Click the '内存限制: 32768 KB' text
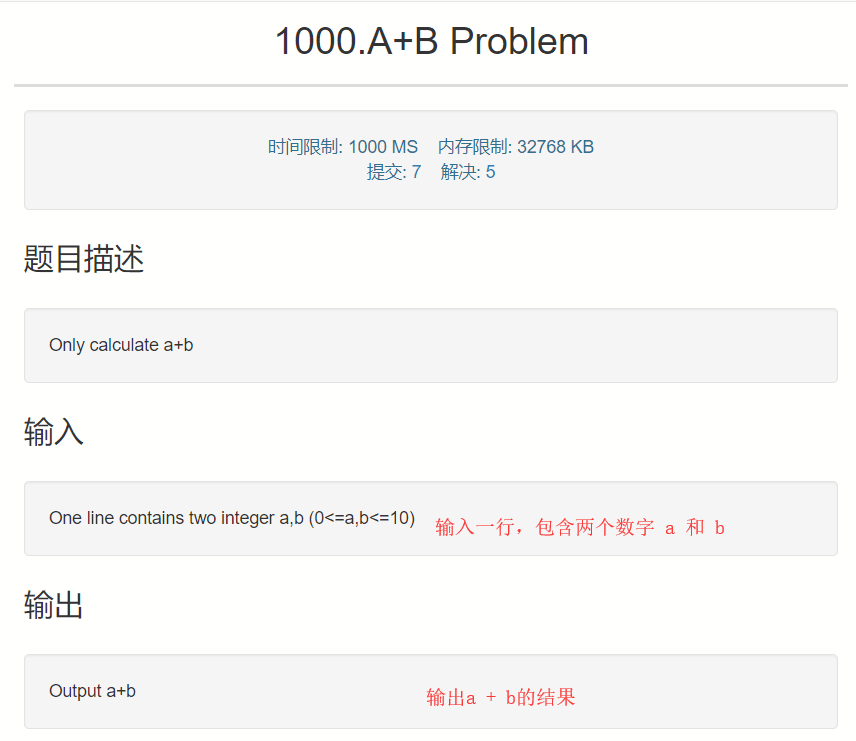Viewport: 856px width, 741px height. click(516, 147)
